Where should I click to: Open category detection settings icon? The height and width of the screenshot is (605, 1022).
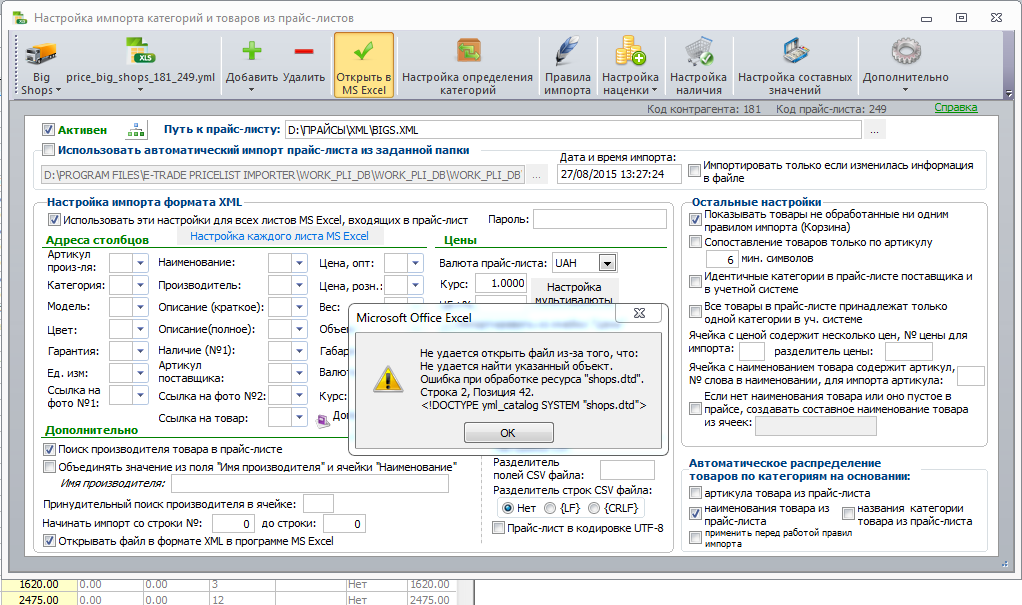(468, 51)
